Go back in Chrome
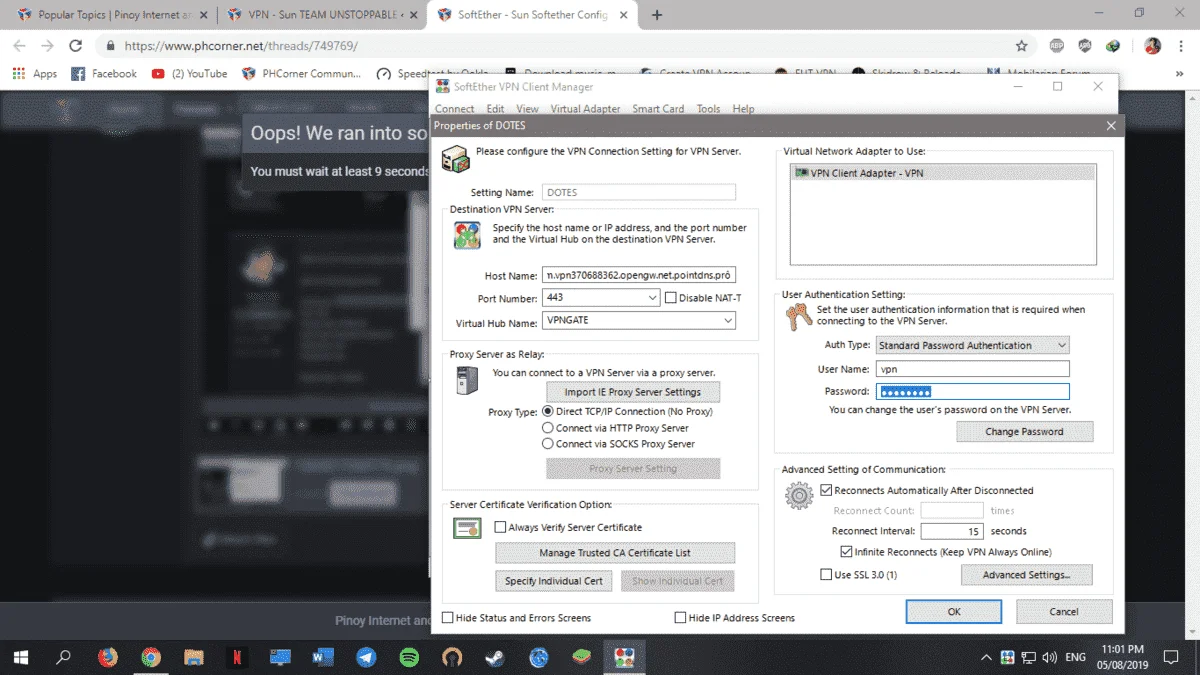1200x675 pixels. pos(20,46)
